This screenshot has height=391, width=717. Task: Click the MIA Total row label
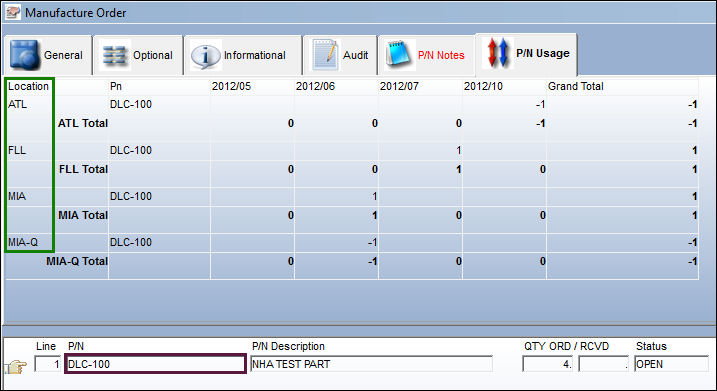point(83,215)
